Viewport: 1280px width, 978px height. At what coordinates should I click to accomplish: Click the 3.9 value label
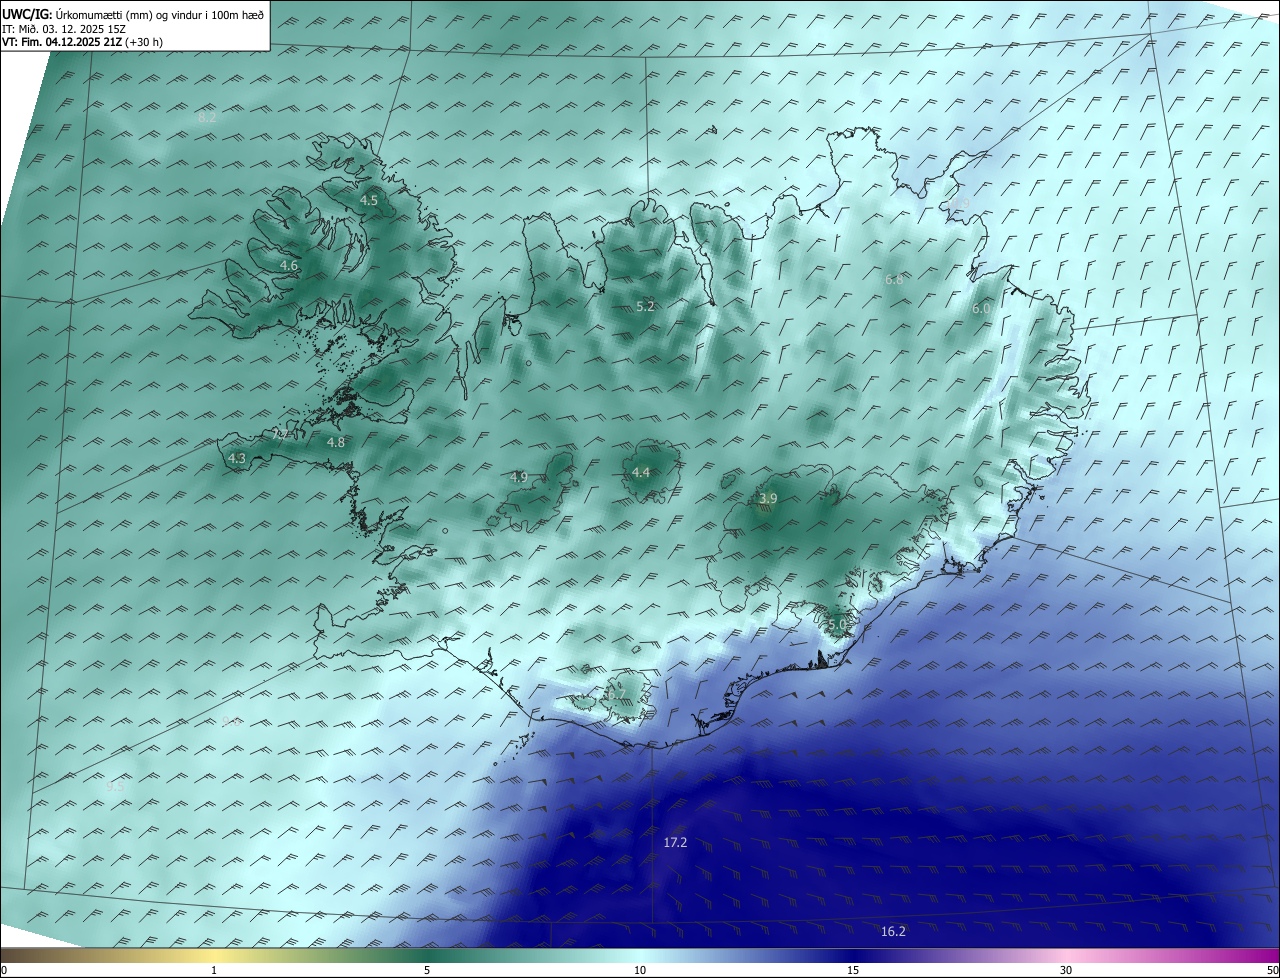click(768, 498)
